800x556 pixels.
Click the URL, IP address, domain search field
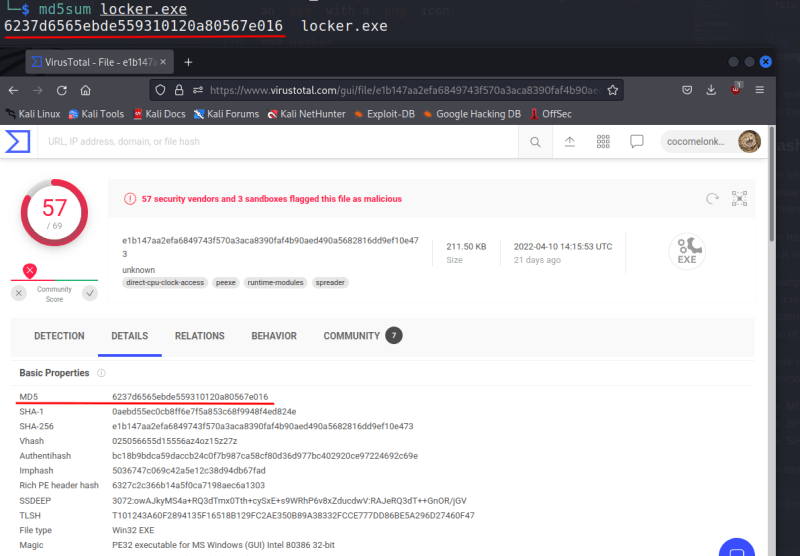[280, 141]
